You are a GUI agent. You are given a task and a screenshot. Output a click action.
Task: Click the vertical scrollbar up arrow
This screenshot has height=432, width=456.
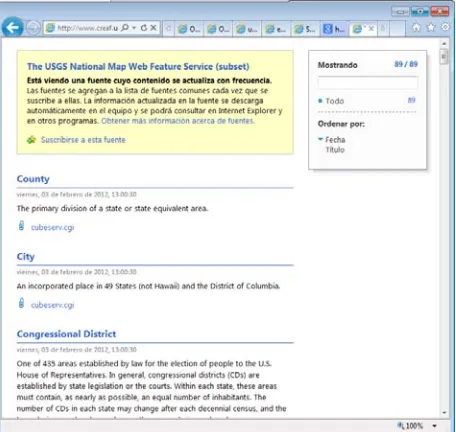point(444,43)
